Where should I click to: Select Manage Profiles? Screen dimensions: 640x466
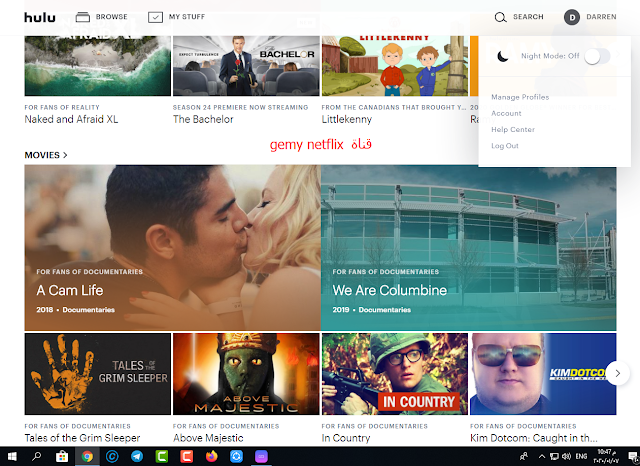[520, 97]
